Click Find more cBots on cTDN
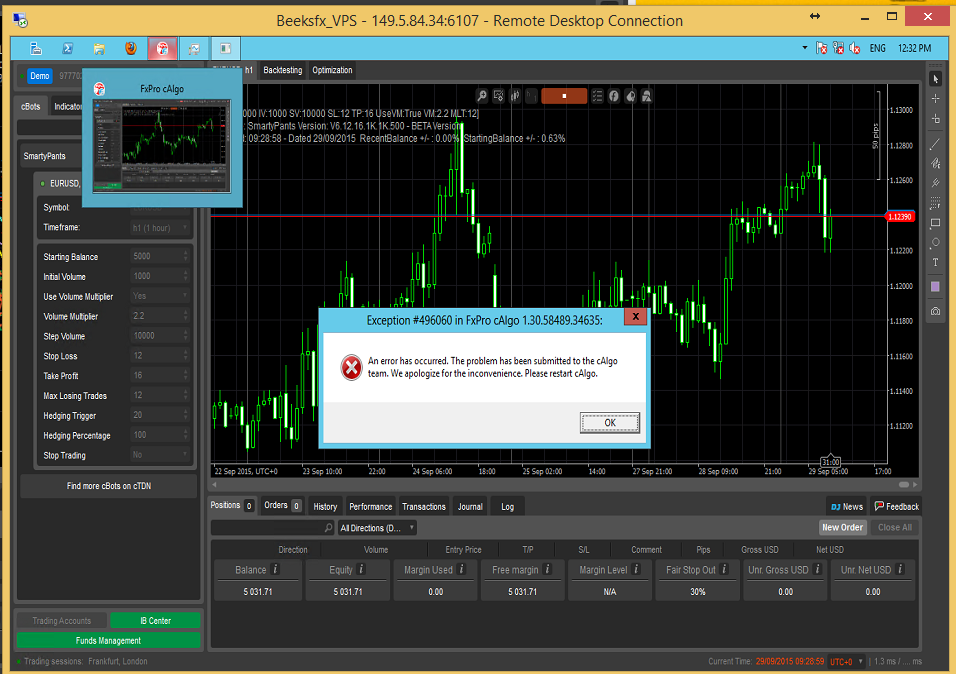Image resolution: width=956 pixels, height=674 pixels. pyautogui.click(x=109, y=486)
